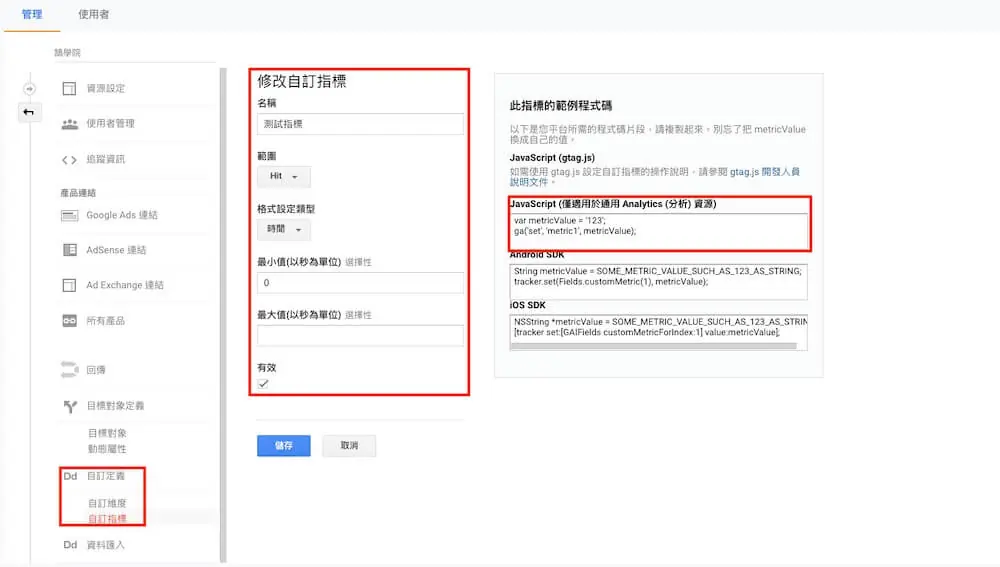Click the 取消 button

(x=349, y=446)
